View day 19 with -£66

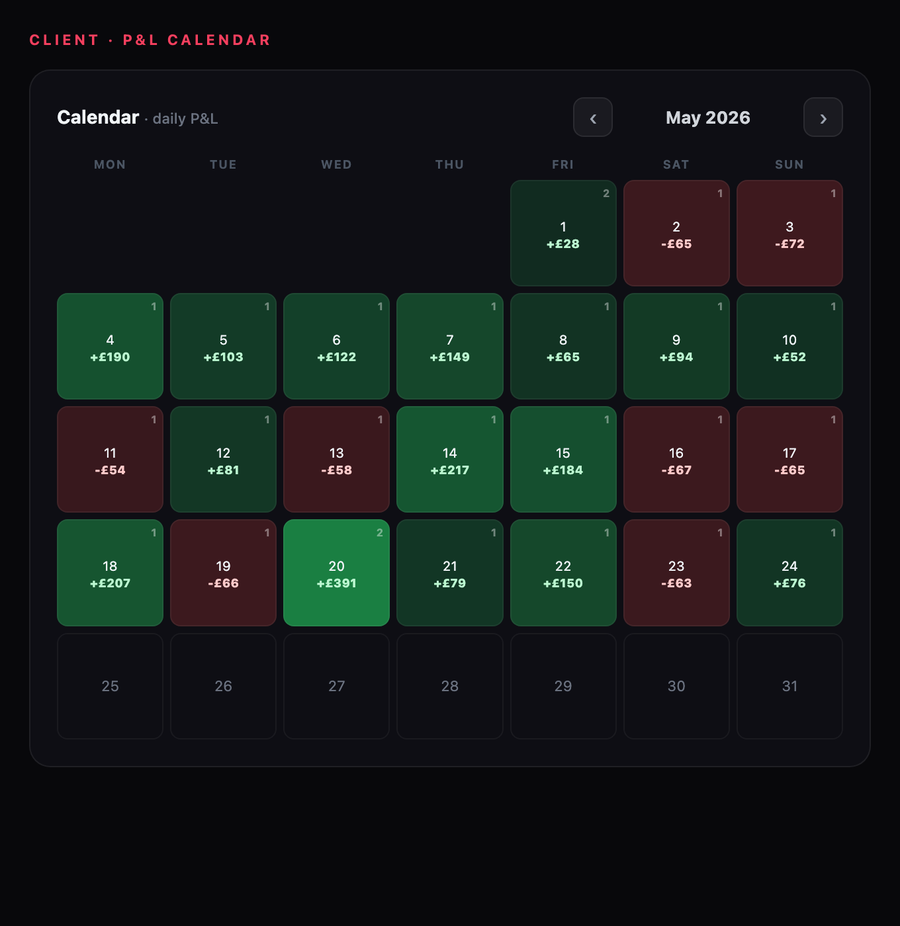point(223,573)
